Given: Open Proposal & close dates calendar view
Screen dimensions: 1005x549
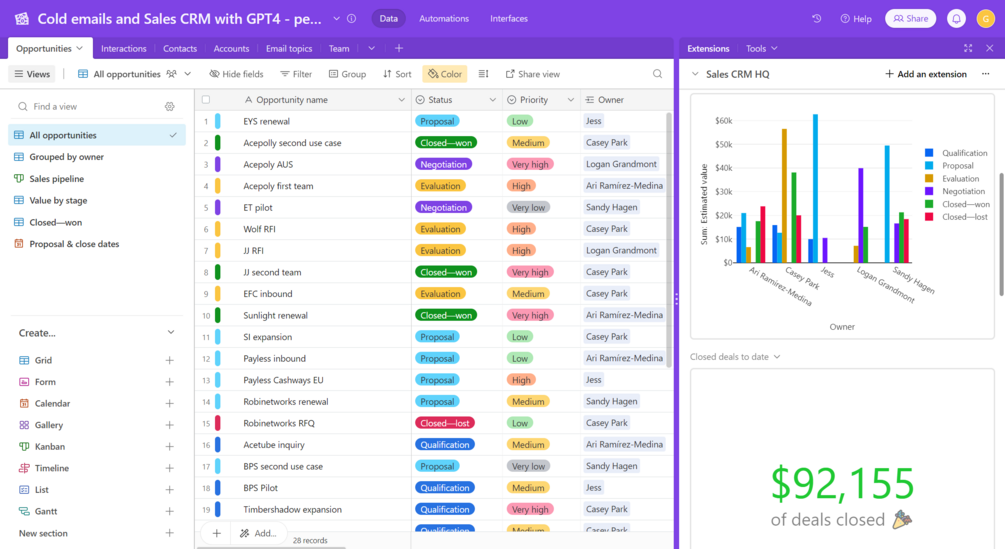Looking at the screenshot, I should pyautogui.click(x=74, y=244).
